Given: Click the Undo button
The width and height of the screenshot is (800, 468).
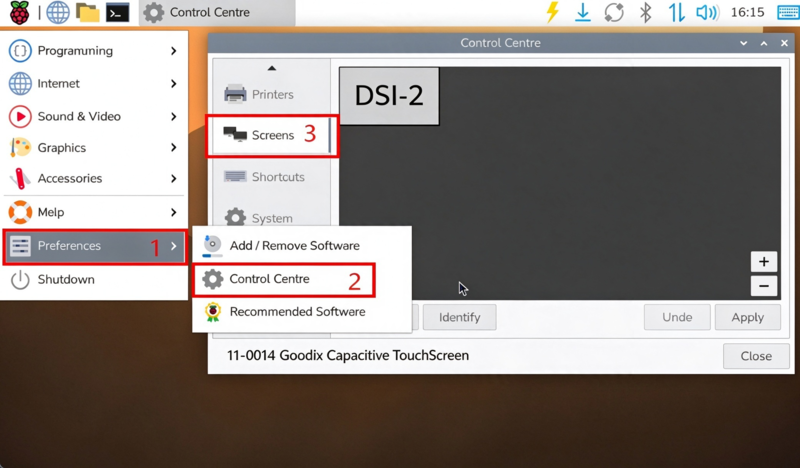Looking at the screenshot, I should (x=677, y=317).
